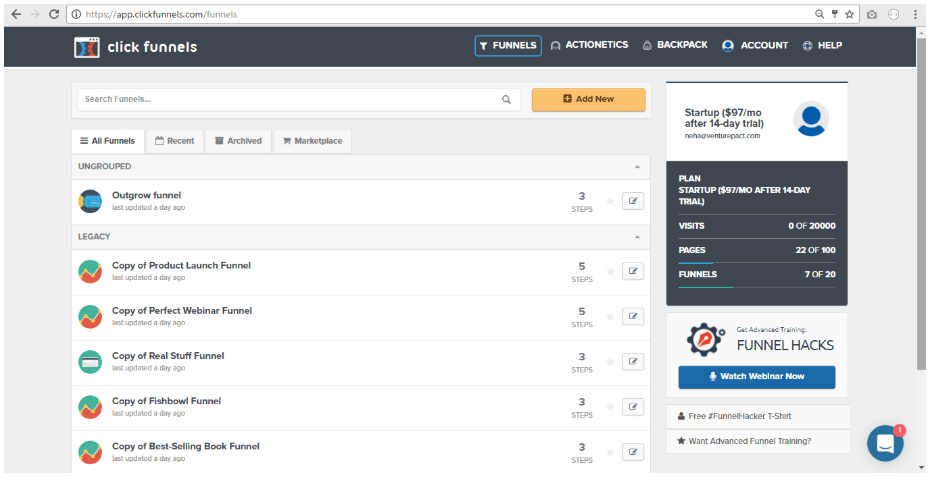Click the zoom magnifier icon in address bar
The width and height of the screenshot is (937, 483).
[x=819, y=14]
